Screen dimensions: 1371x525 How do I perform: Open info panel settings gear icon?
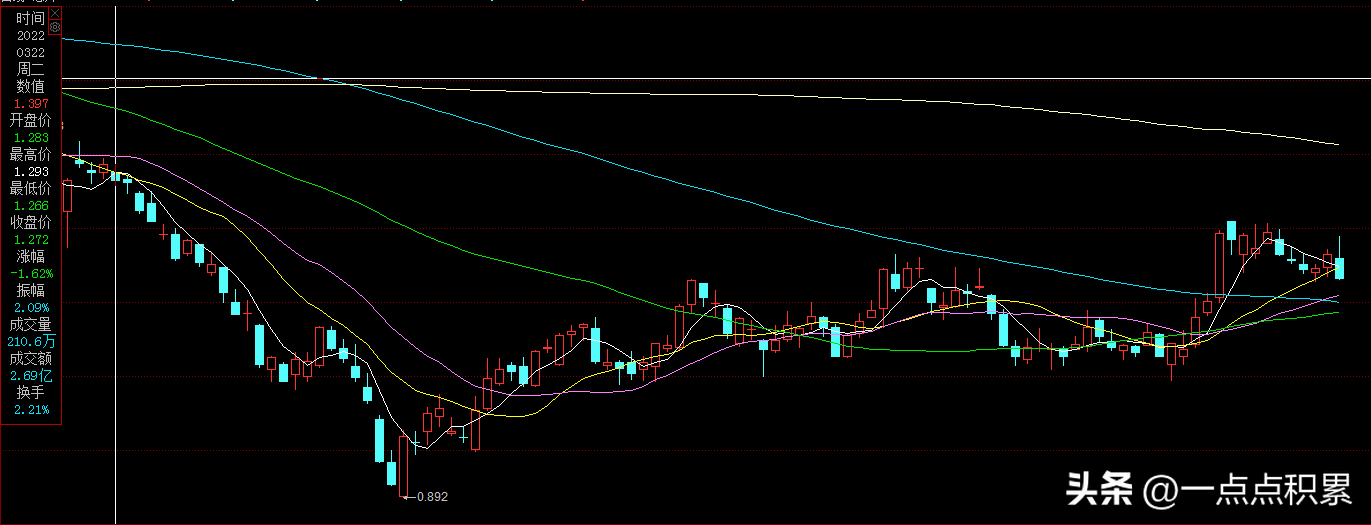[55, 27]
